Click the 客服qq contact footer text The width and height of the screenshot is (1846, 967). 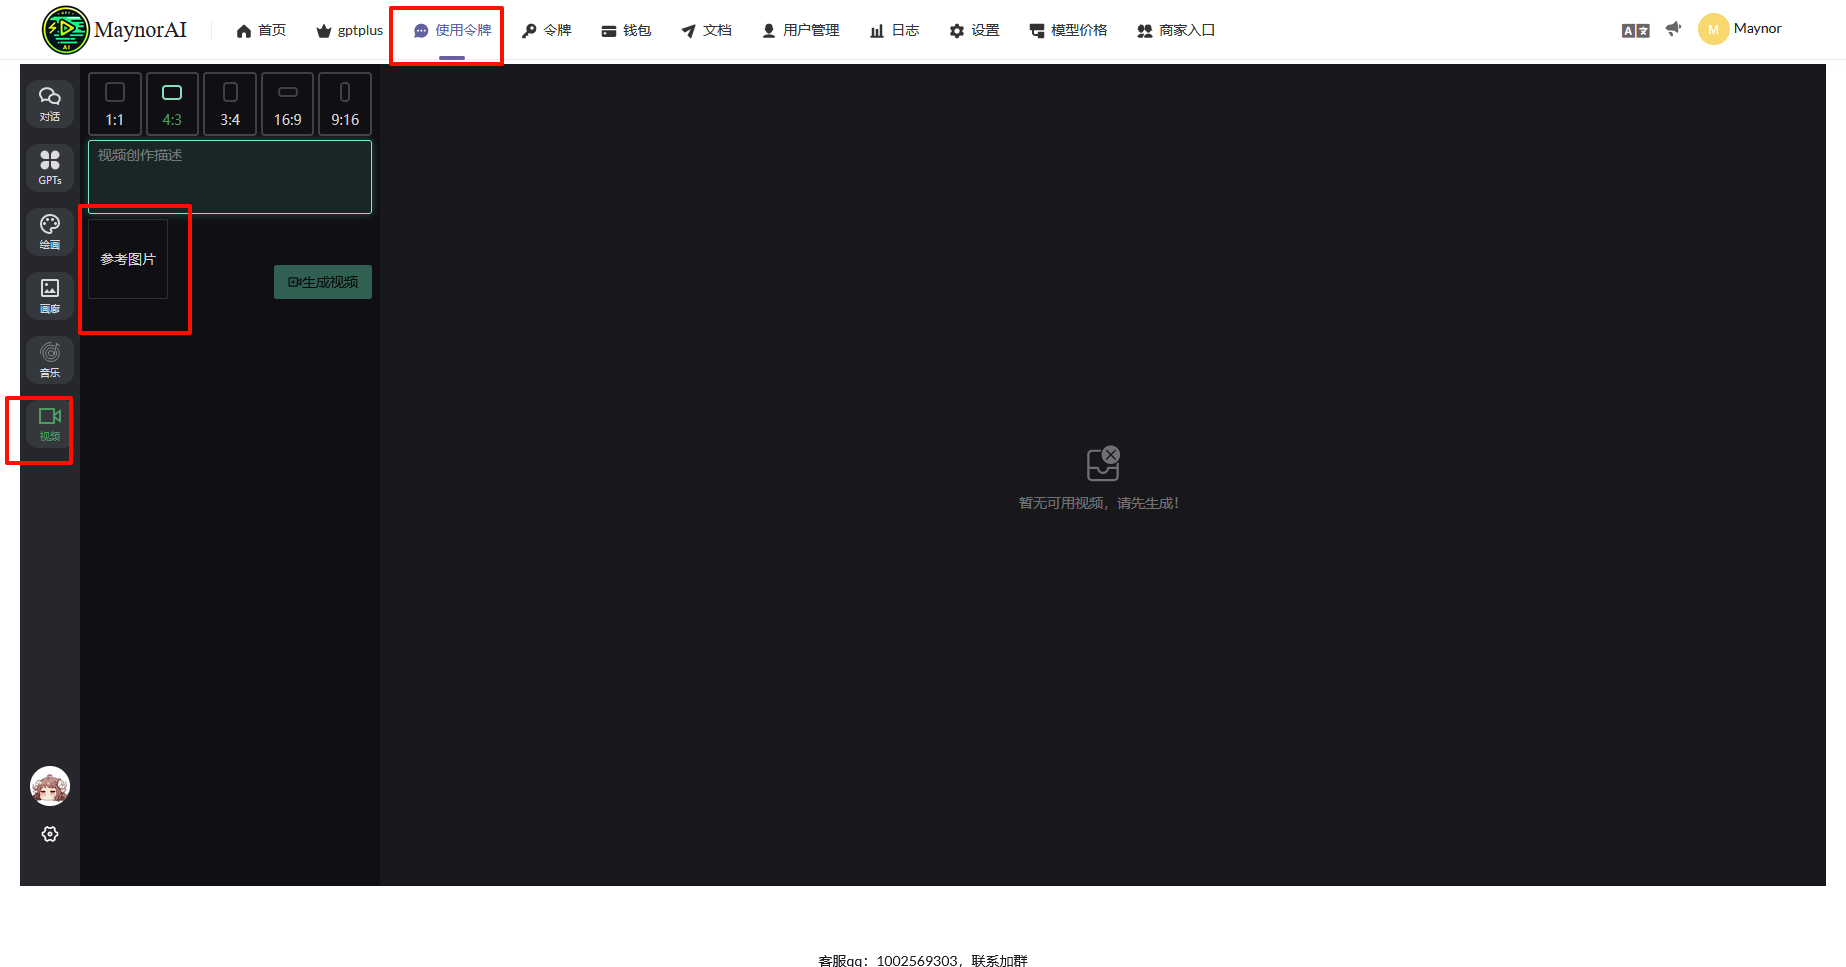click(x=923, y=960)
